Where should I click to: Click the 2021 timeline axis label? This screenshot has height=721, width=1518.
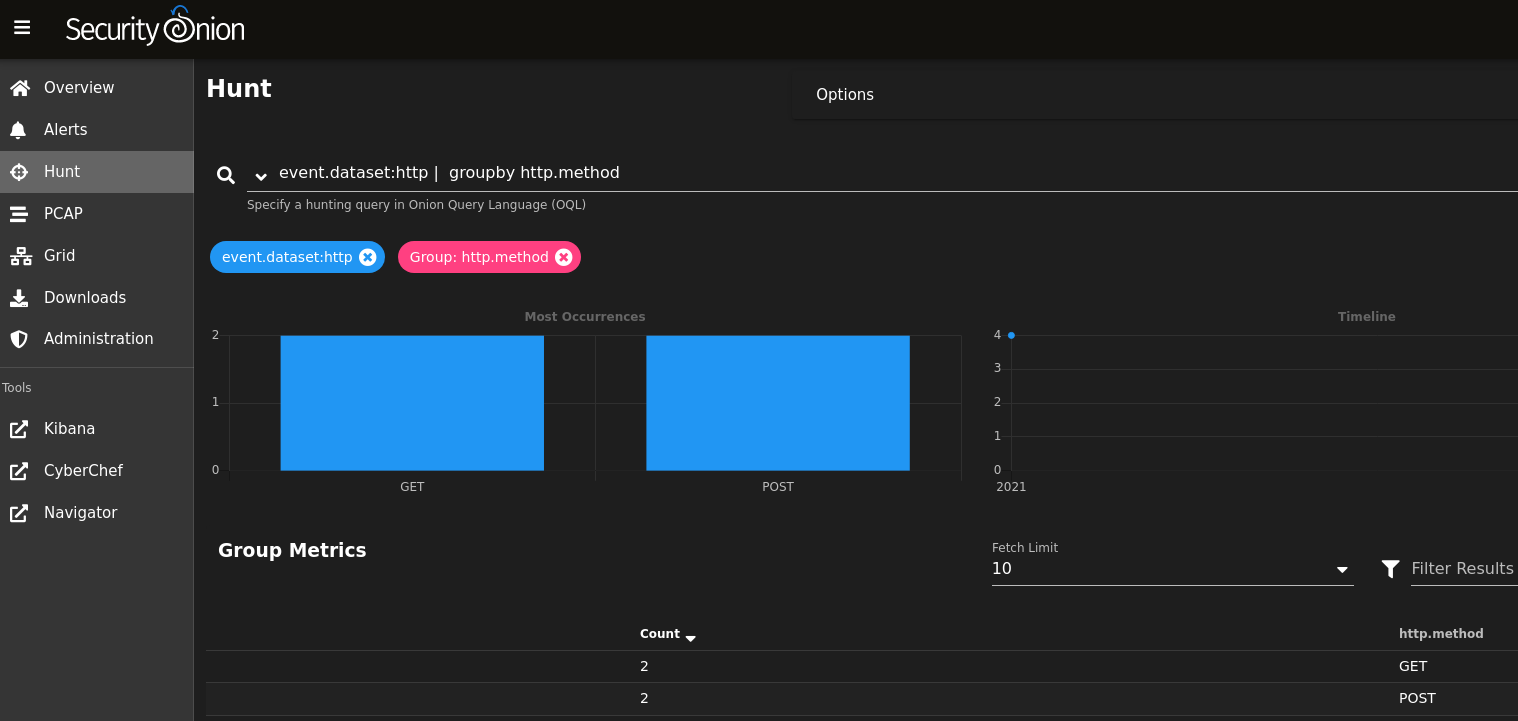[1011, 487]
